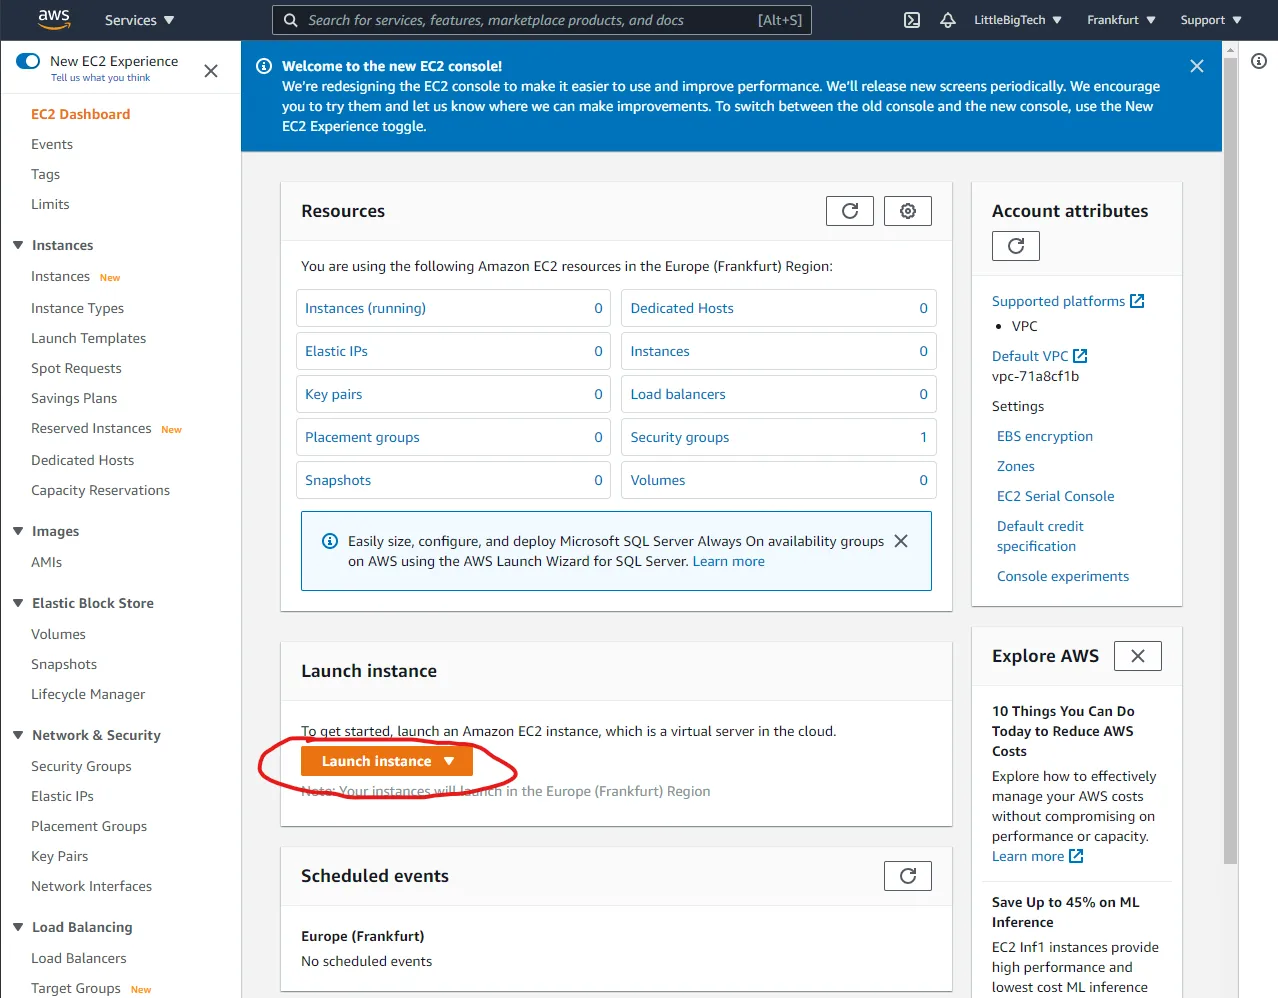Collapse the Network & Security section

click(x=18, y=735)
